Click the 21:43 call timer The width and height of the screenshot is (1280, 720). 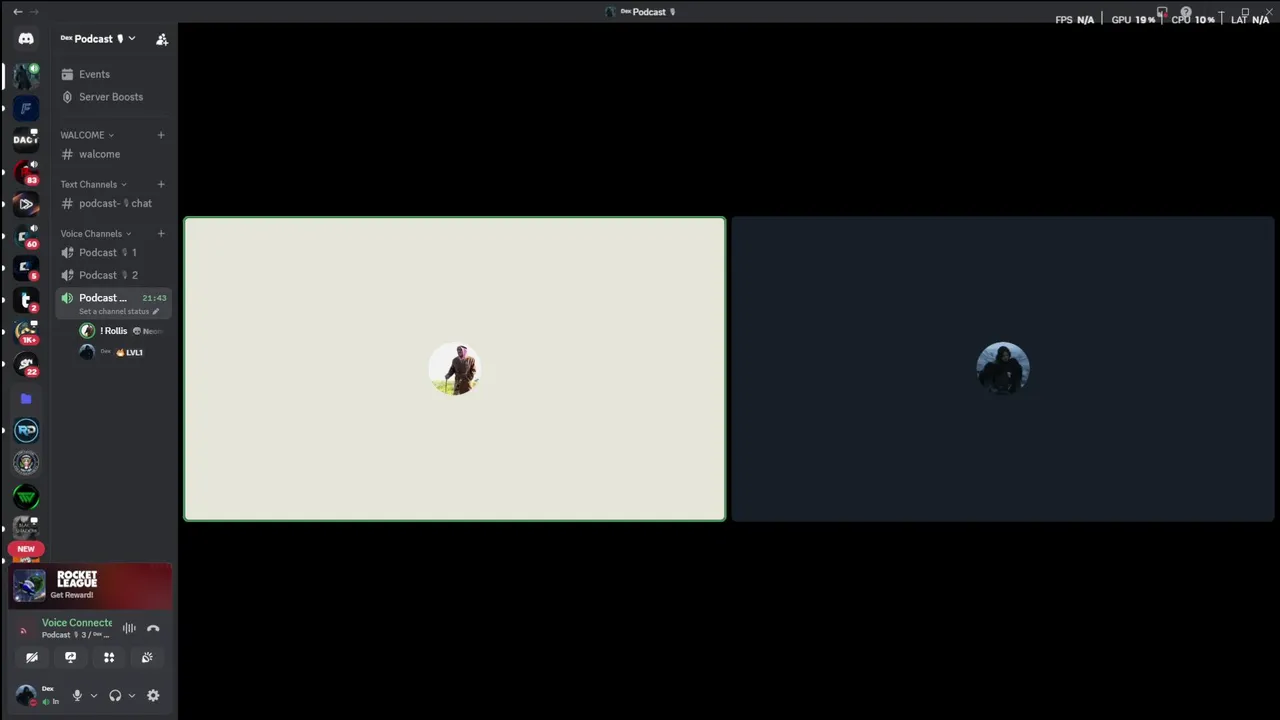(154, 298)
